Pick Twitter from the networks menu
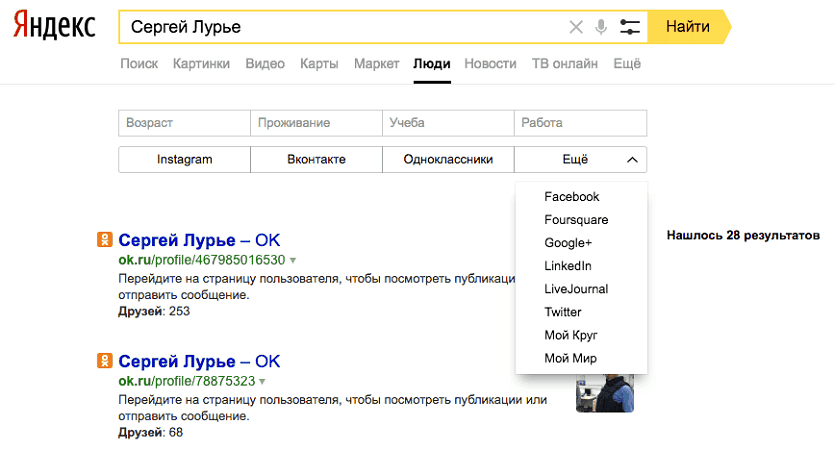Screen dimensions: 834x450 [x=563, y=312]
